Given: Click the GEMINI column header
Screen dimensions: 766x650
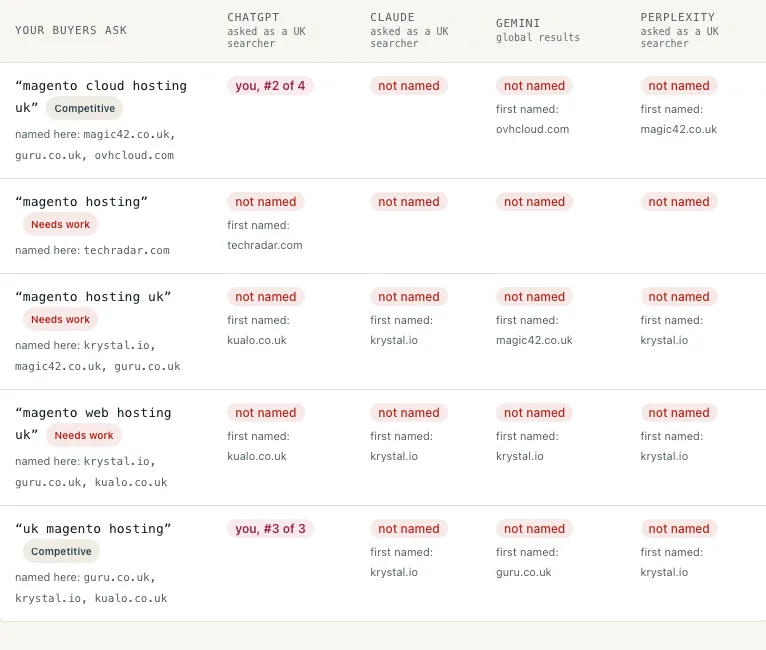Looking at the screenshot, I should click(x=518, y=23).
